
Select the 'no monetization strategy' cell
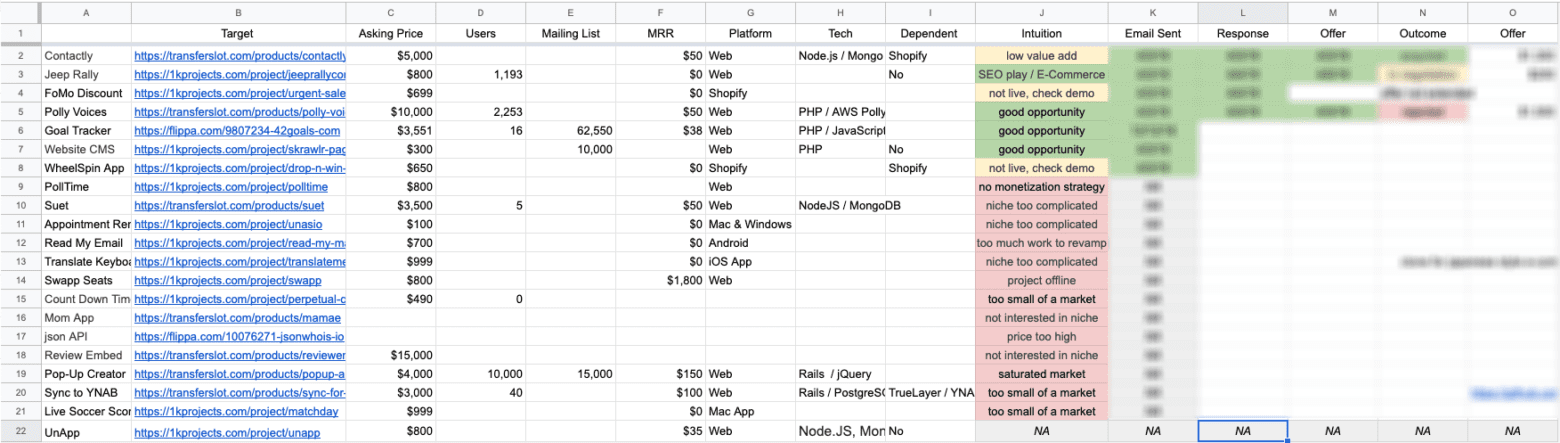[x=1041, y=187]
